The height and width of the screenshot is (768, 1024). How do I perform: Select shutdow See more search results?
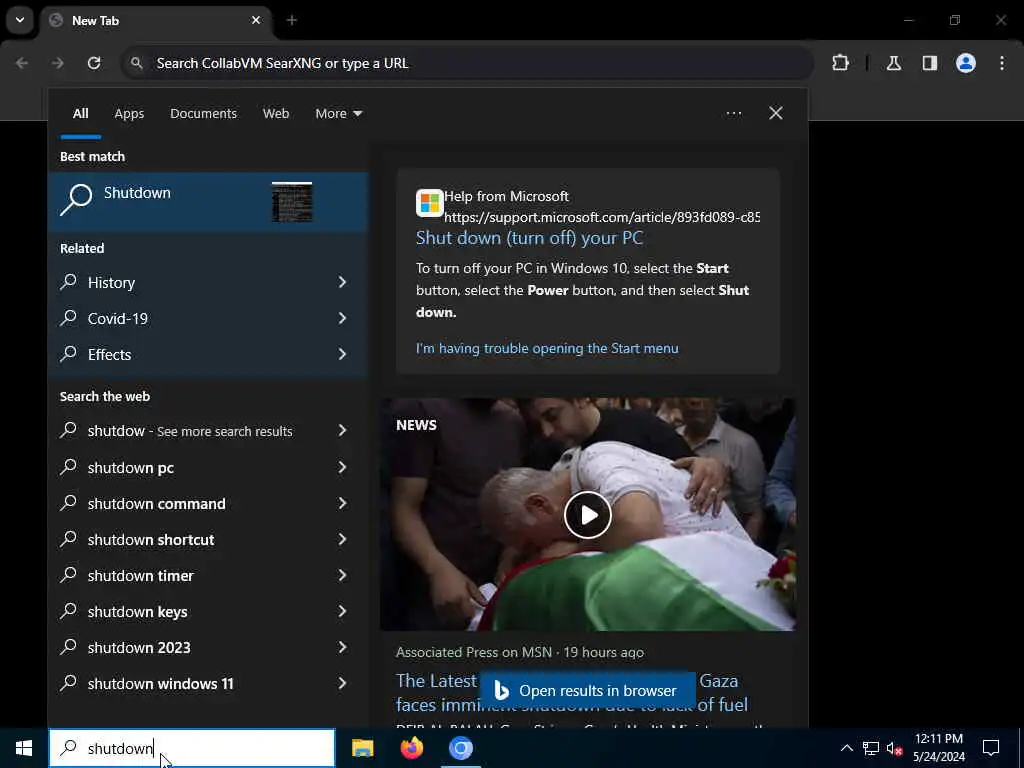point(189,431)
